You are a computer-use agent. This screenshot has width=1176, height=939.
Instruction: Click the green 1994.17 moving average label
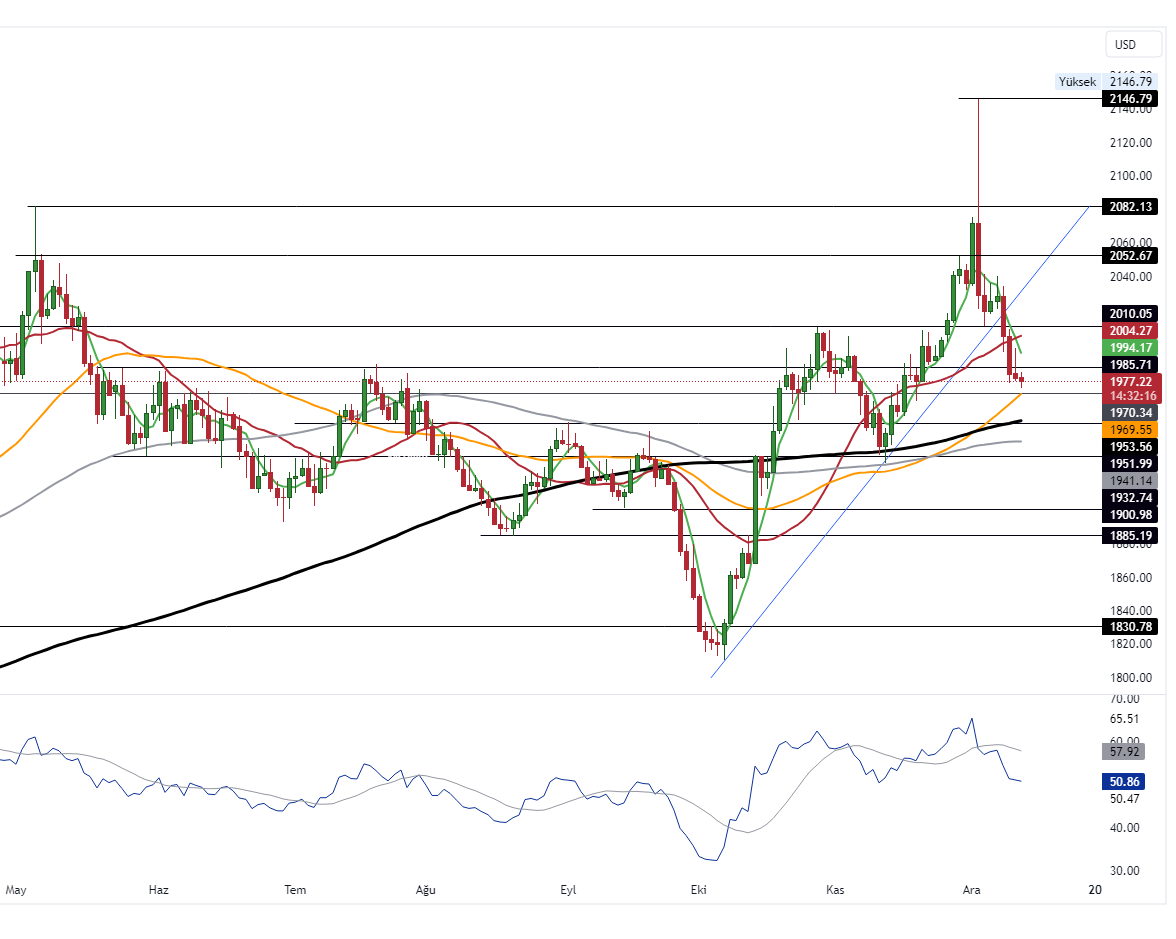coord(1130,347)
